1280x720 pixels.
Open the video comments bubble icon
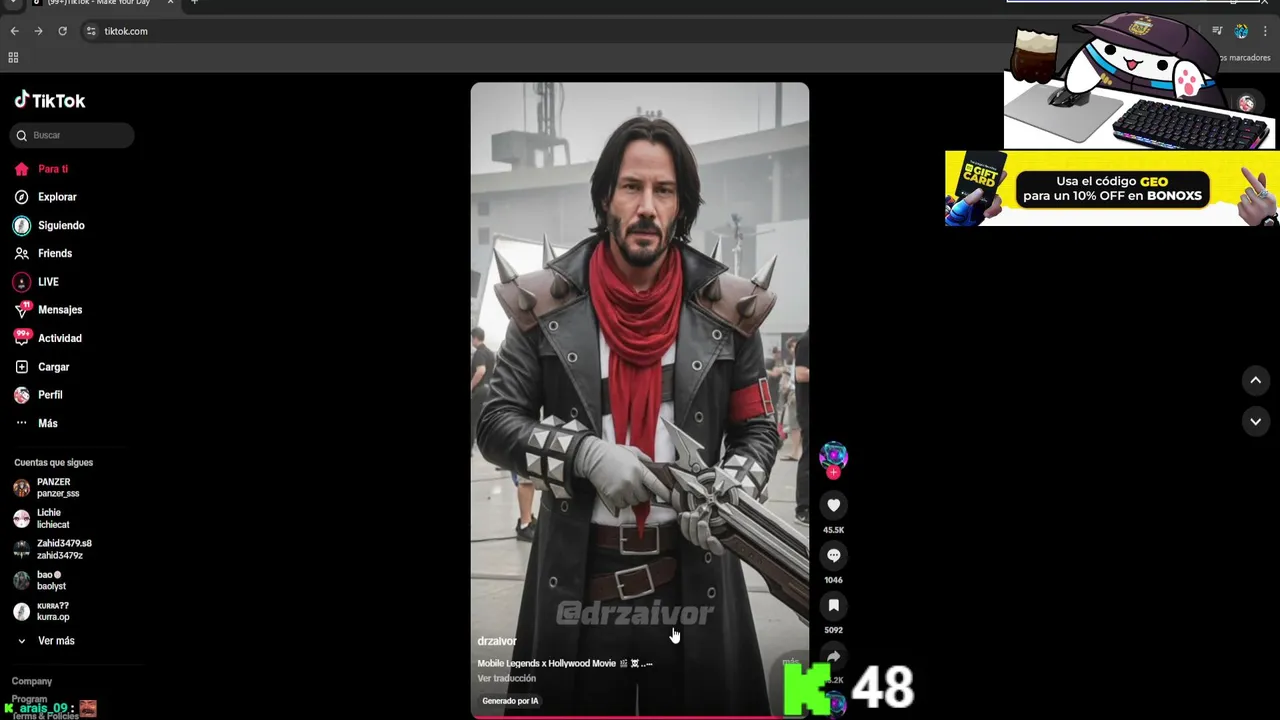coord(833,555)
